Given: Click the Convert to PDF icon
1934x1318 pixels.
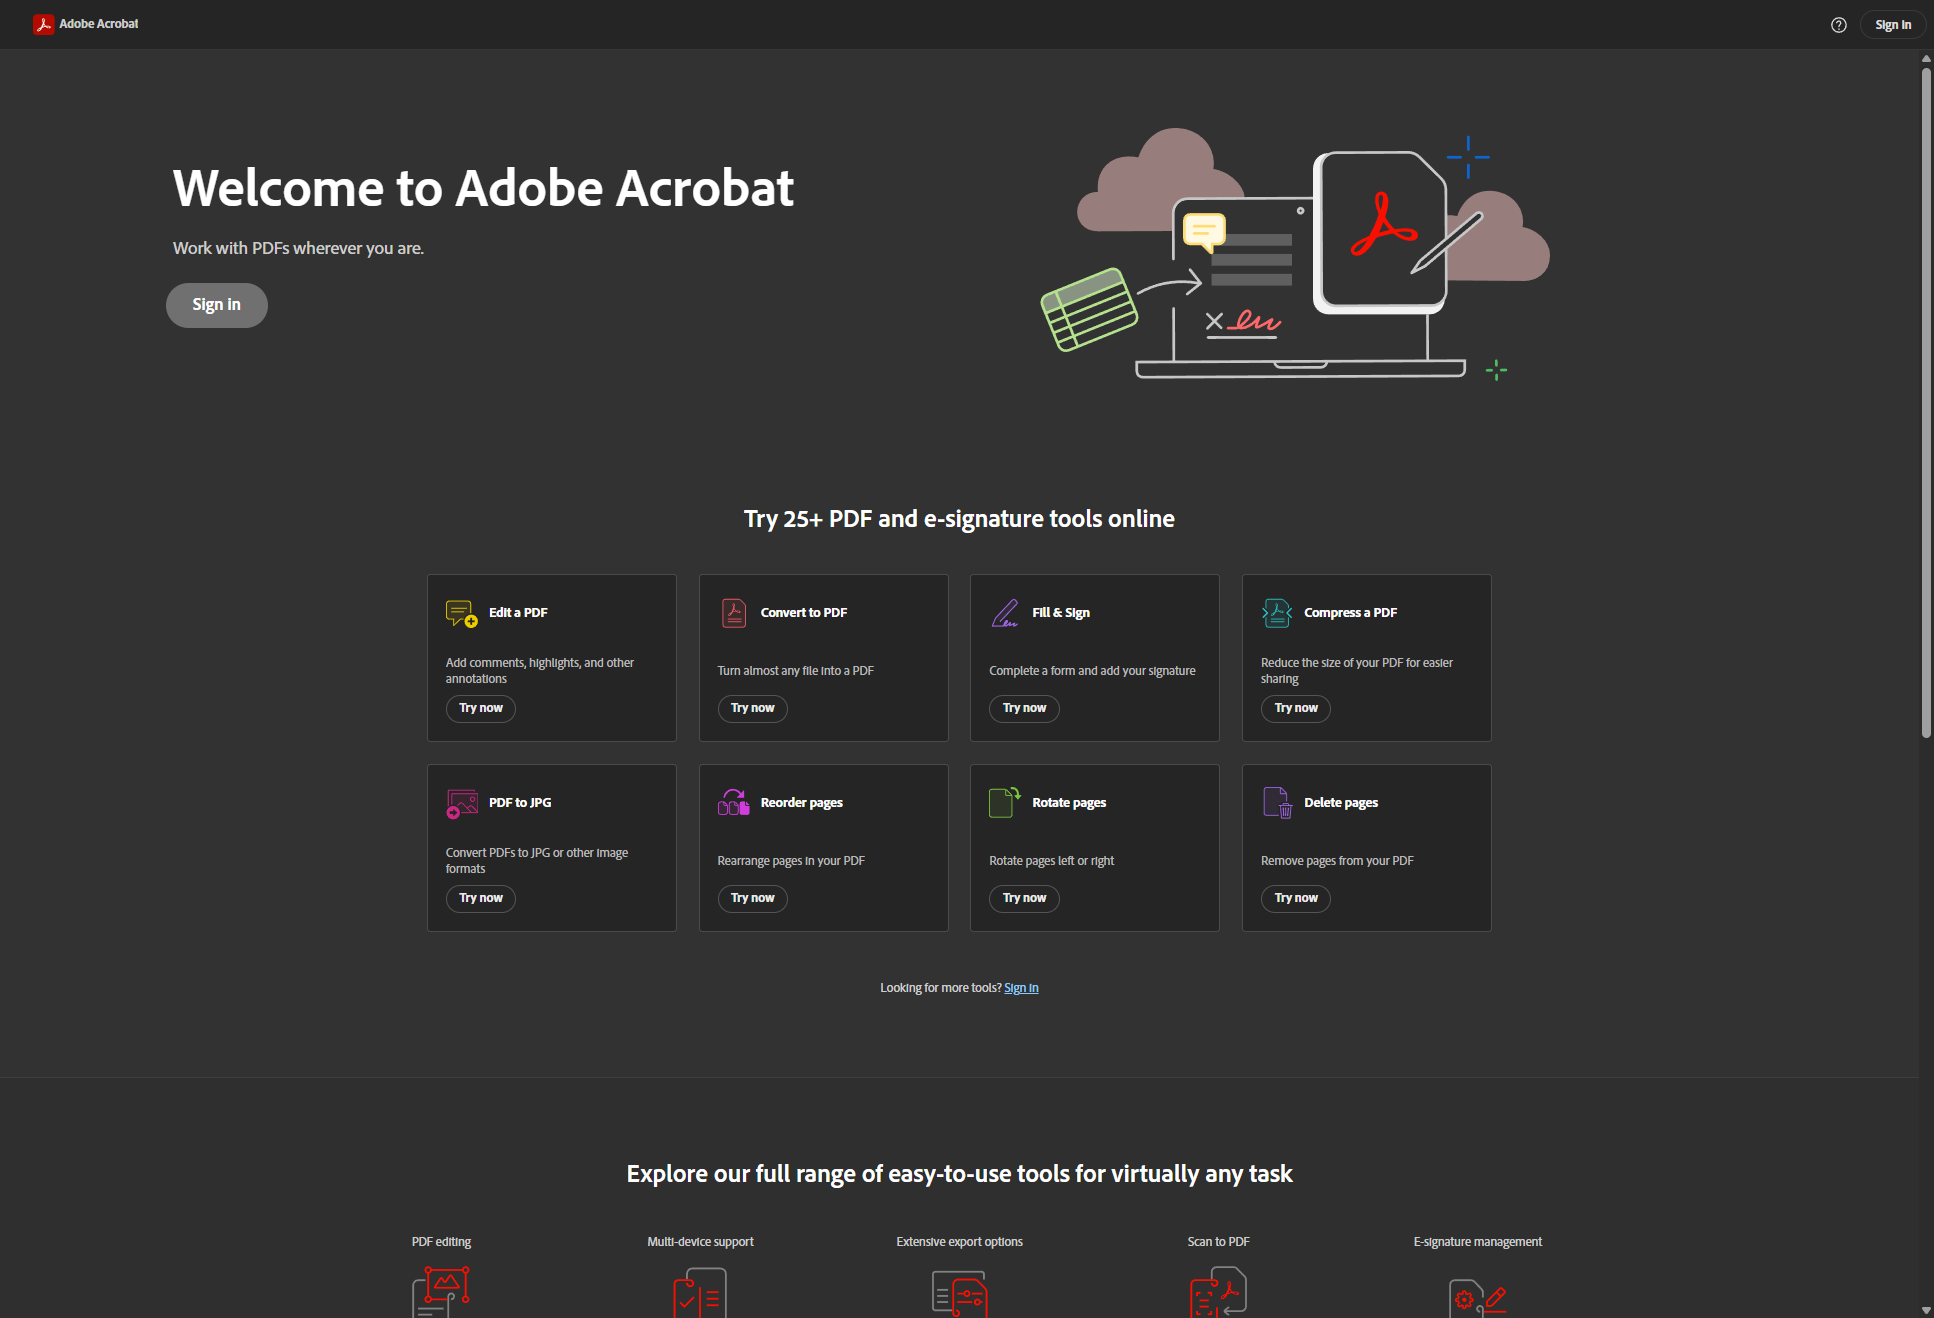Looking at the screenshot, I should [734, 613].
